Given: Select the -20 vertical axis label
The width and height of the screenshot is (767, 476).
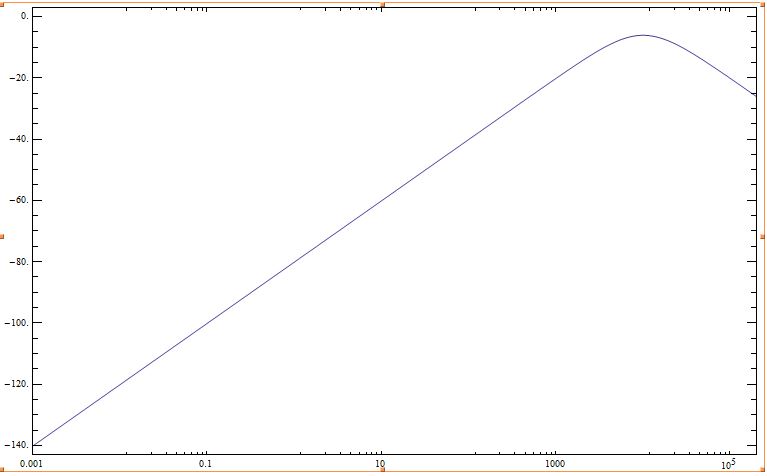Looking at the screenshot, I should 19,78.
